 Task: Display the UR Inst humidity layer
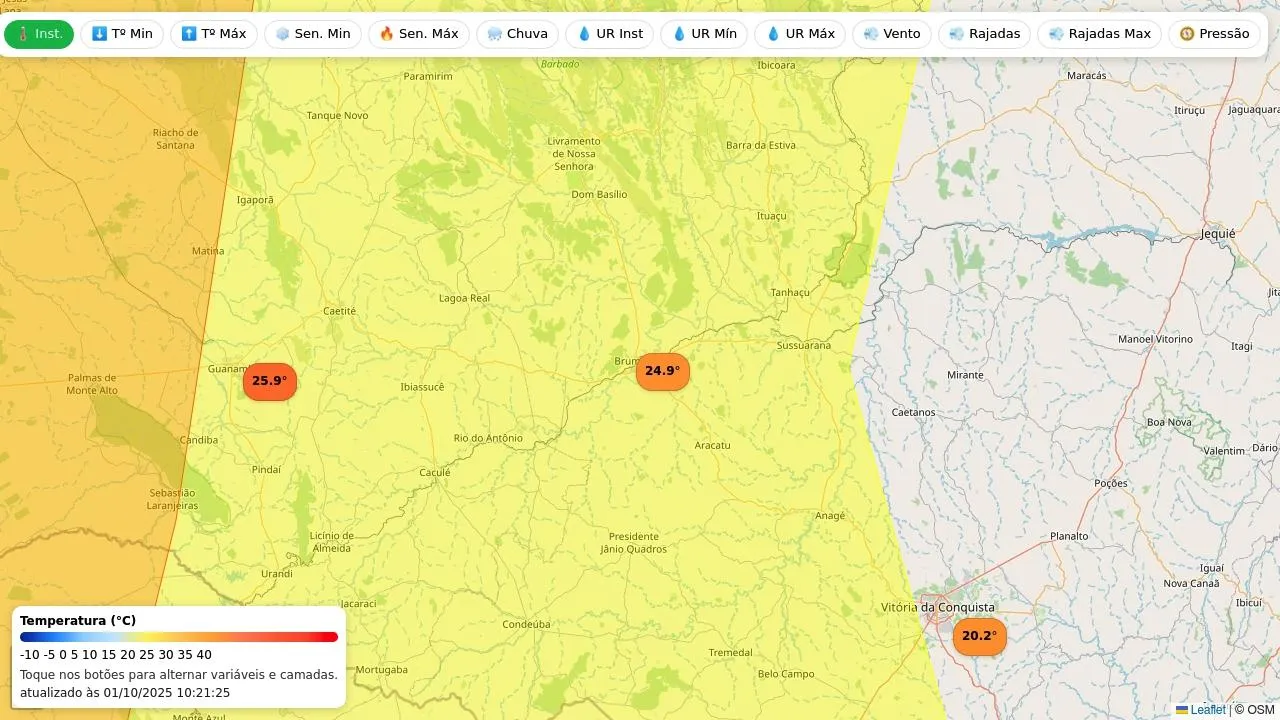click(x=610, y=34)
